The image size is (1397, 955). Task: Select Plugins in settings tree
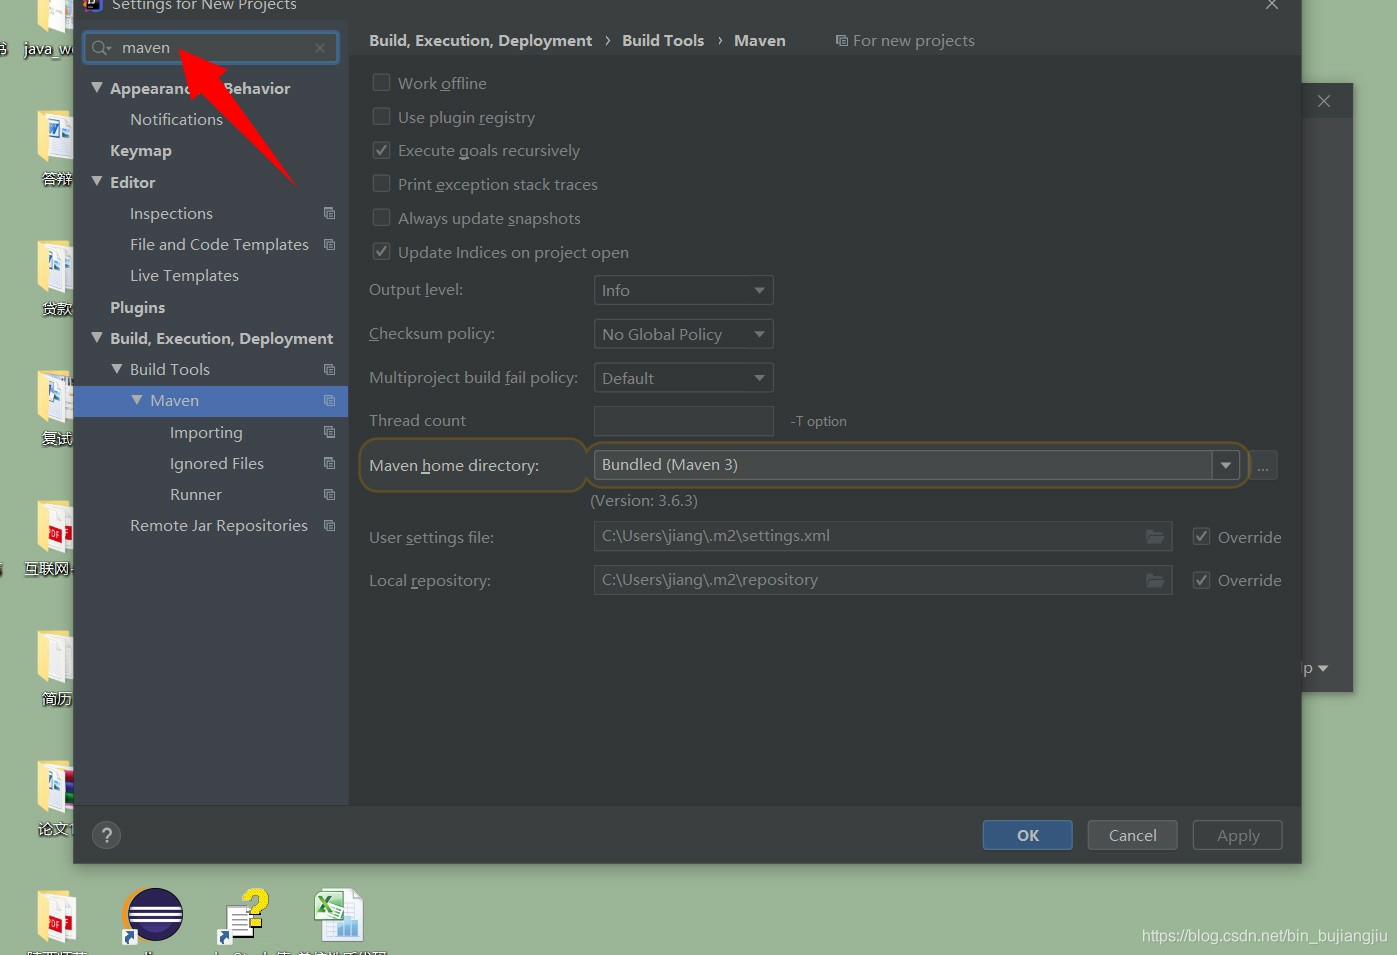[x=138, y=307]
